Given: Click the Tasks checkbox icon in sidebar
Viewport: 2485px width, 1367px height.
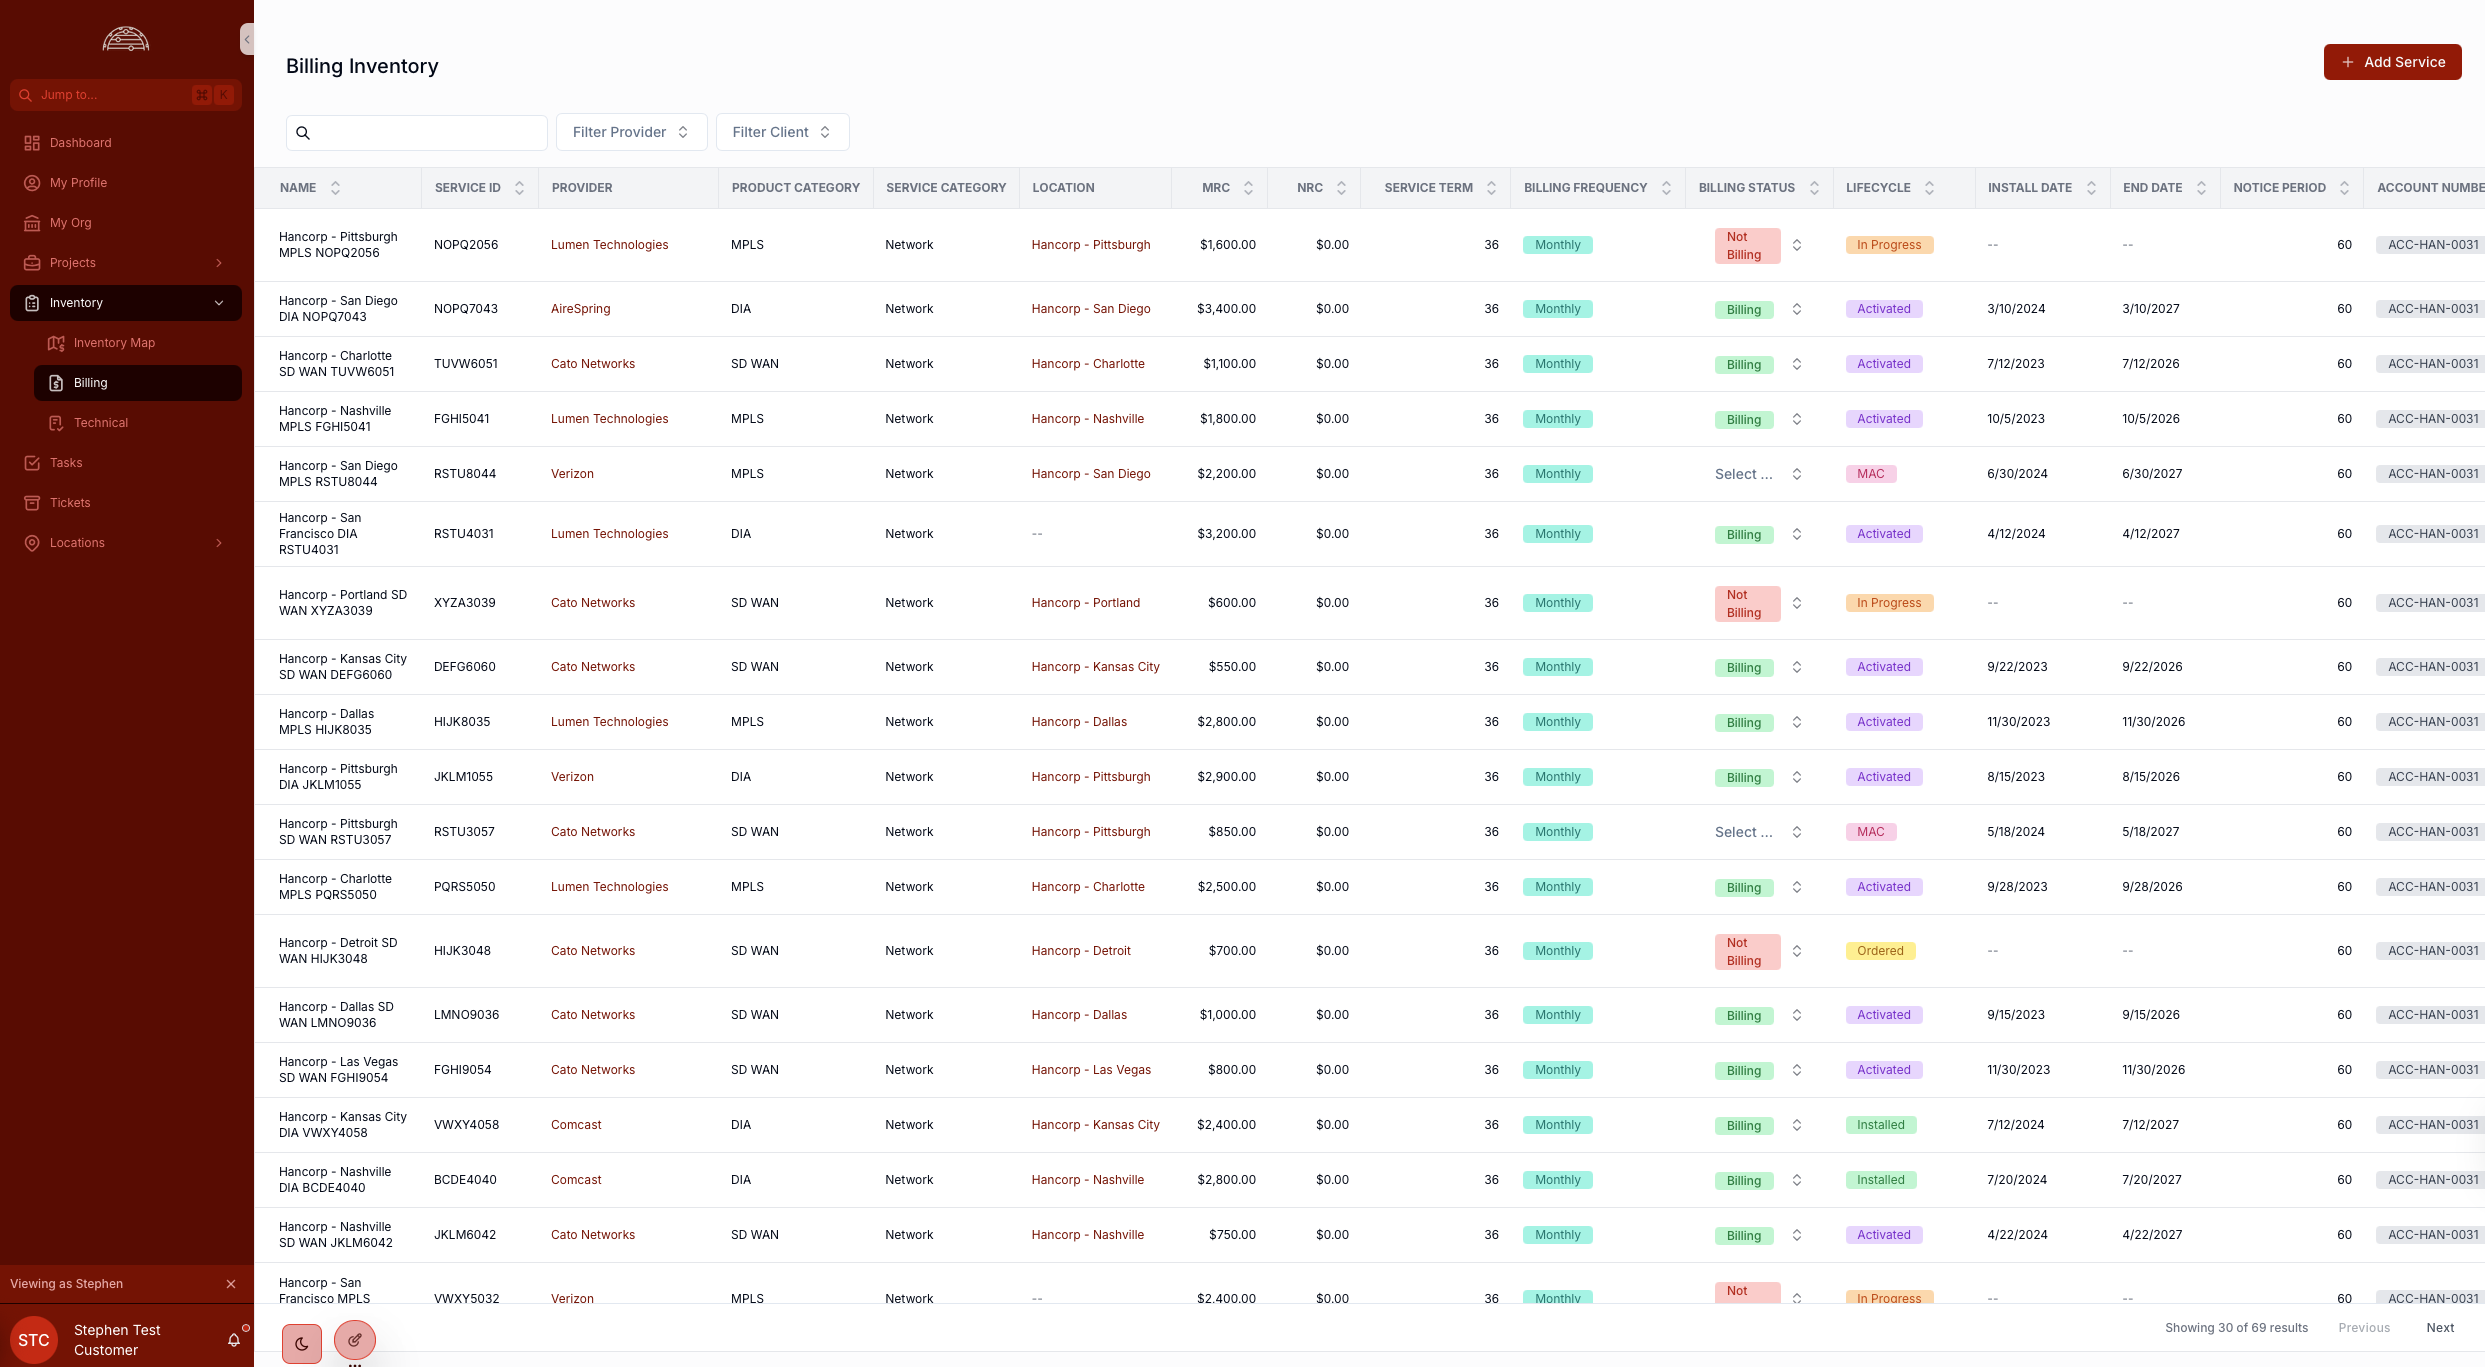Looking at the screenshot, I should click(x=32, y=463).
